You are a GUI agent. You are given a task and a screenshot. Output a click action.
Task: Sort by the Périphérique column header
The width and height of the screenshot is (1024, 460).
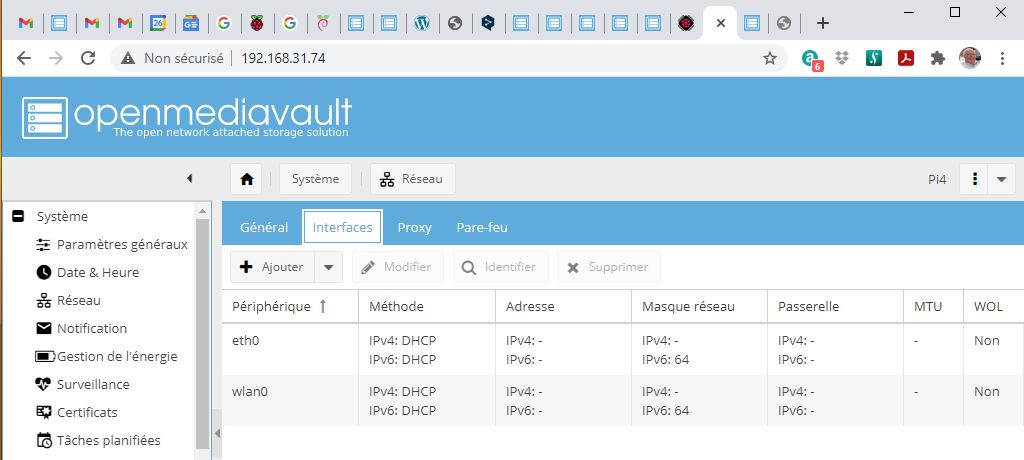(x=290, y=306)
